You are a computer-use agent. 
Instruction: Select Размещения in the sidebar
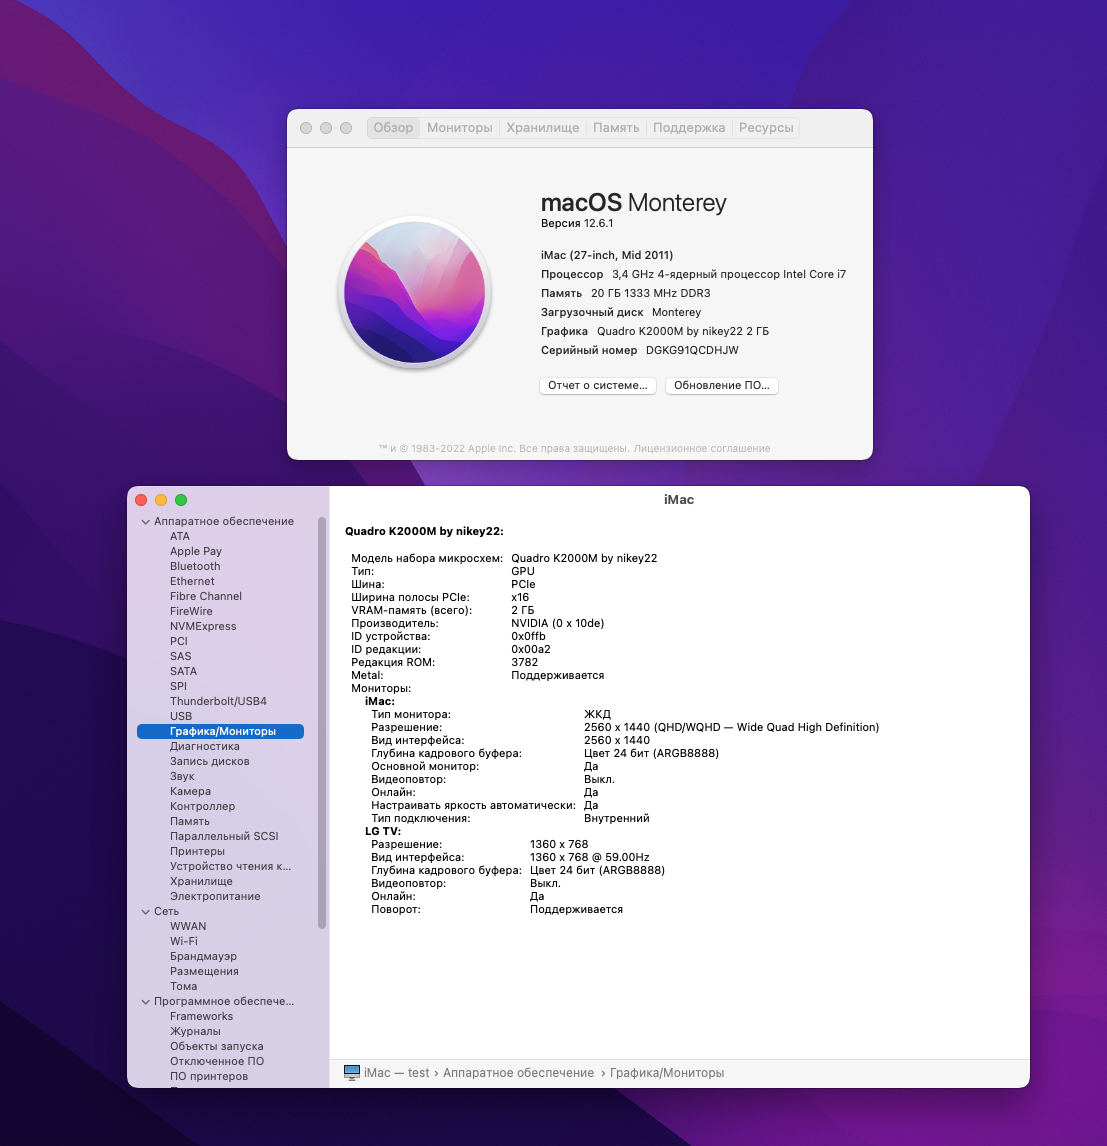[x=205, y=971]
